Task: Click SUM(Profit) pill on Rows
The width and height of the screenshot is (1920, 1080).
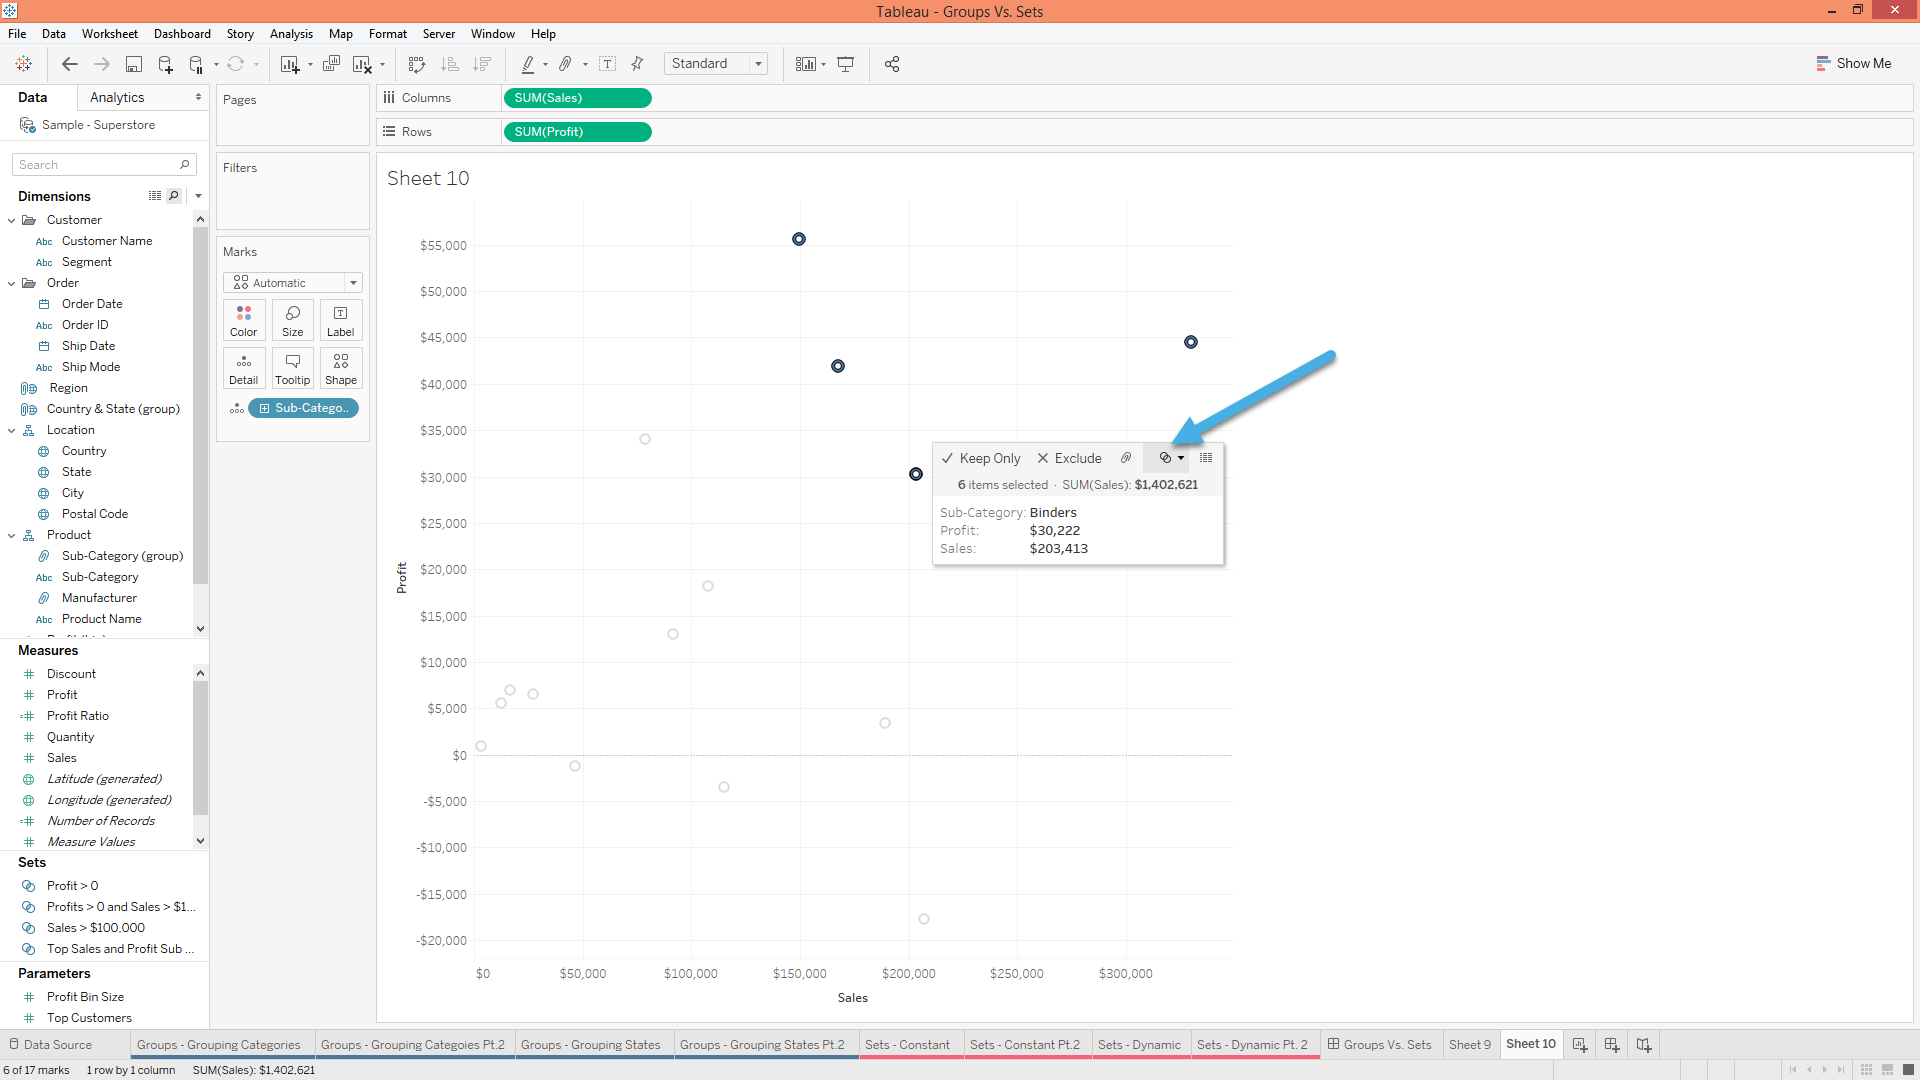Action: pos(577,132)
